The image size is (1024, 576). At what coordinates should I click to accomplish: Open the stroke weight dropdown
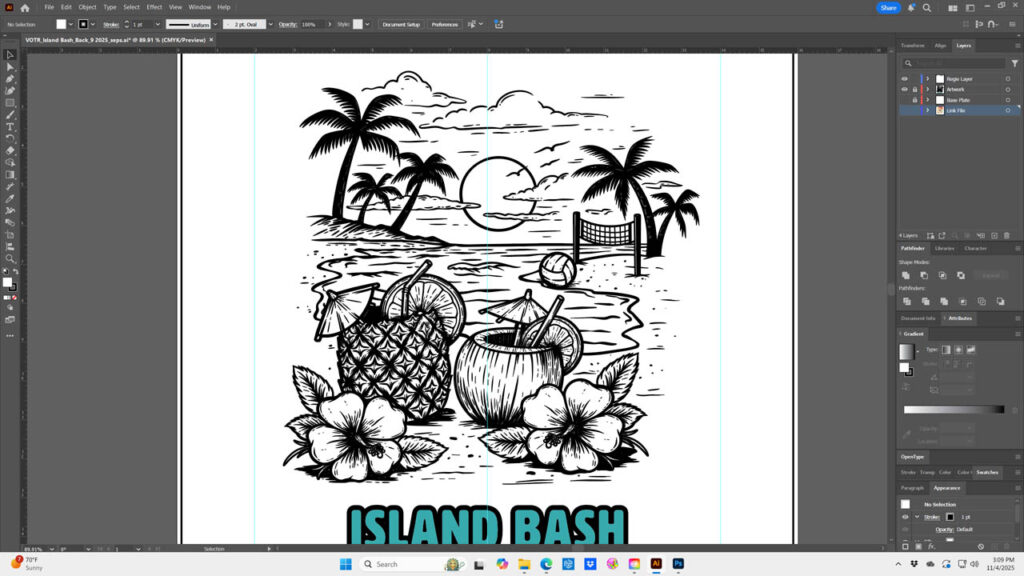157,24
